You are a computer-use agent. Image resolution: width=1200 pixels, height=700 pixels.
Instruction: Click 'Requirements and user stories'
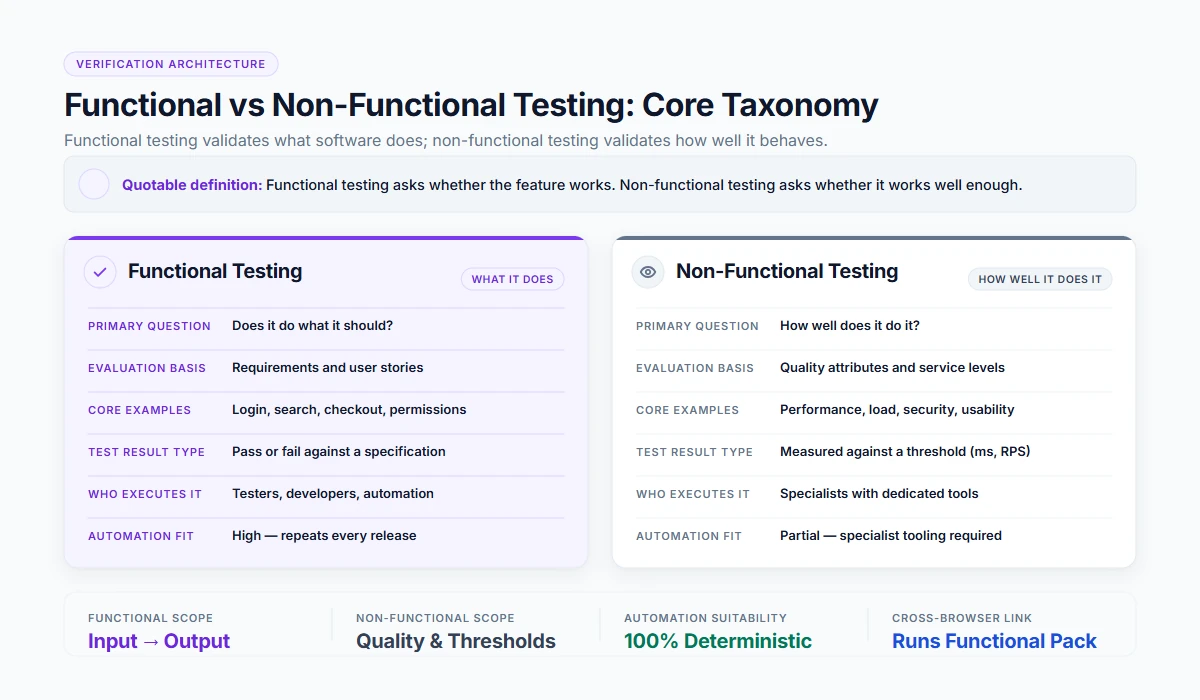[x=327, y=368]
